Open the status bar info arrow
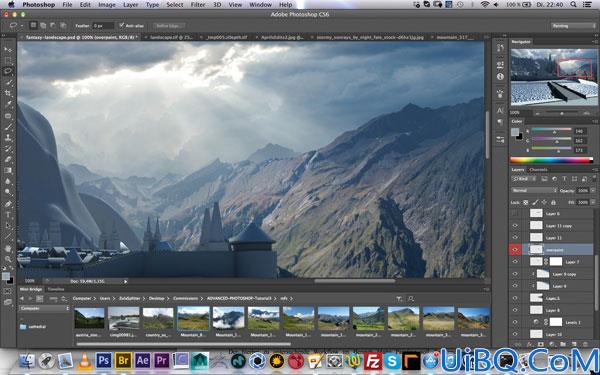600x375 pixels. 125,281
